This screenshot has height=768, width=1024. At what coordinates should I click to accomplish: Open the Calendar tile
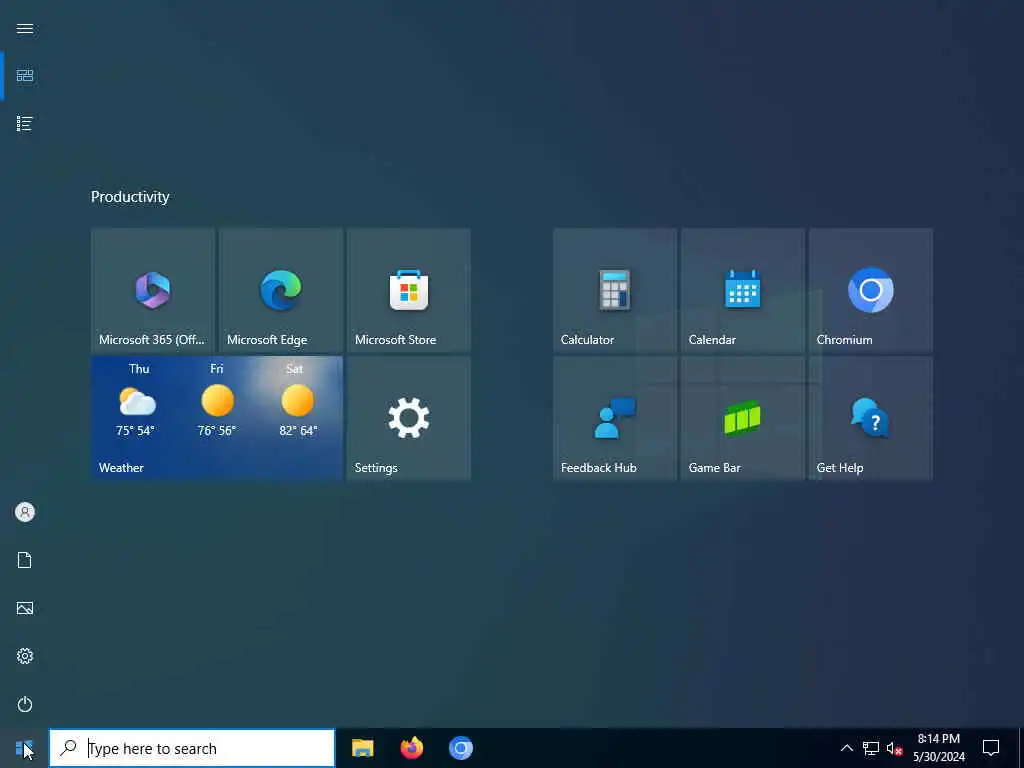tap(743, 290)
